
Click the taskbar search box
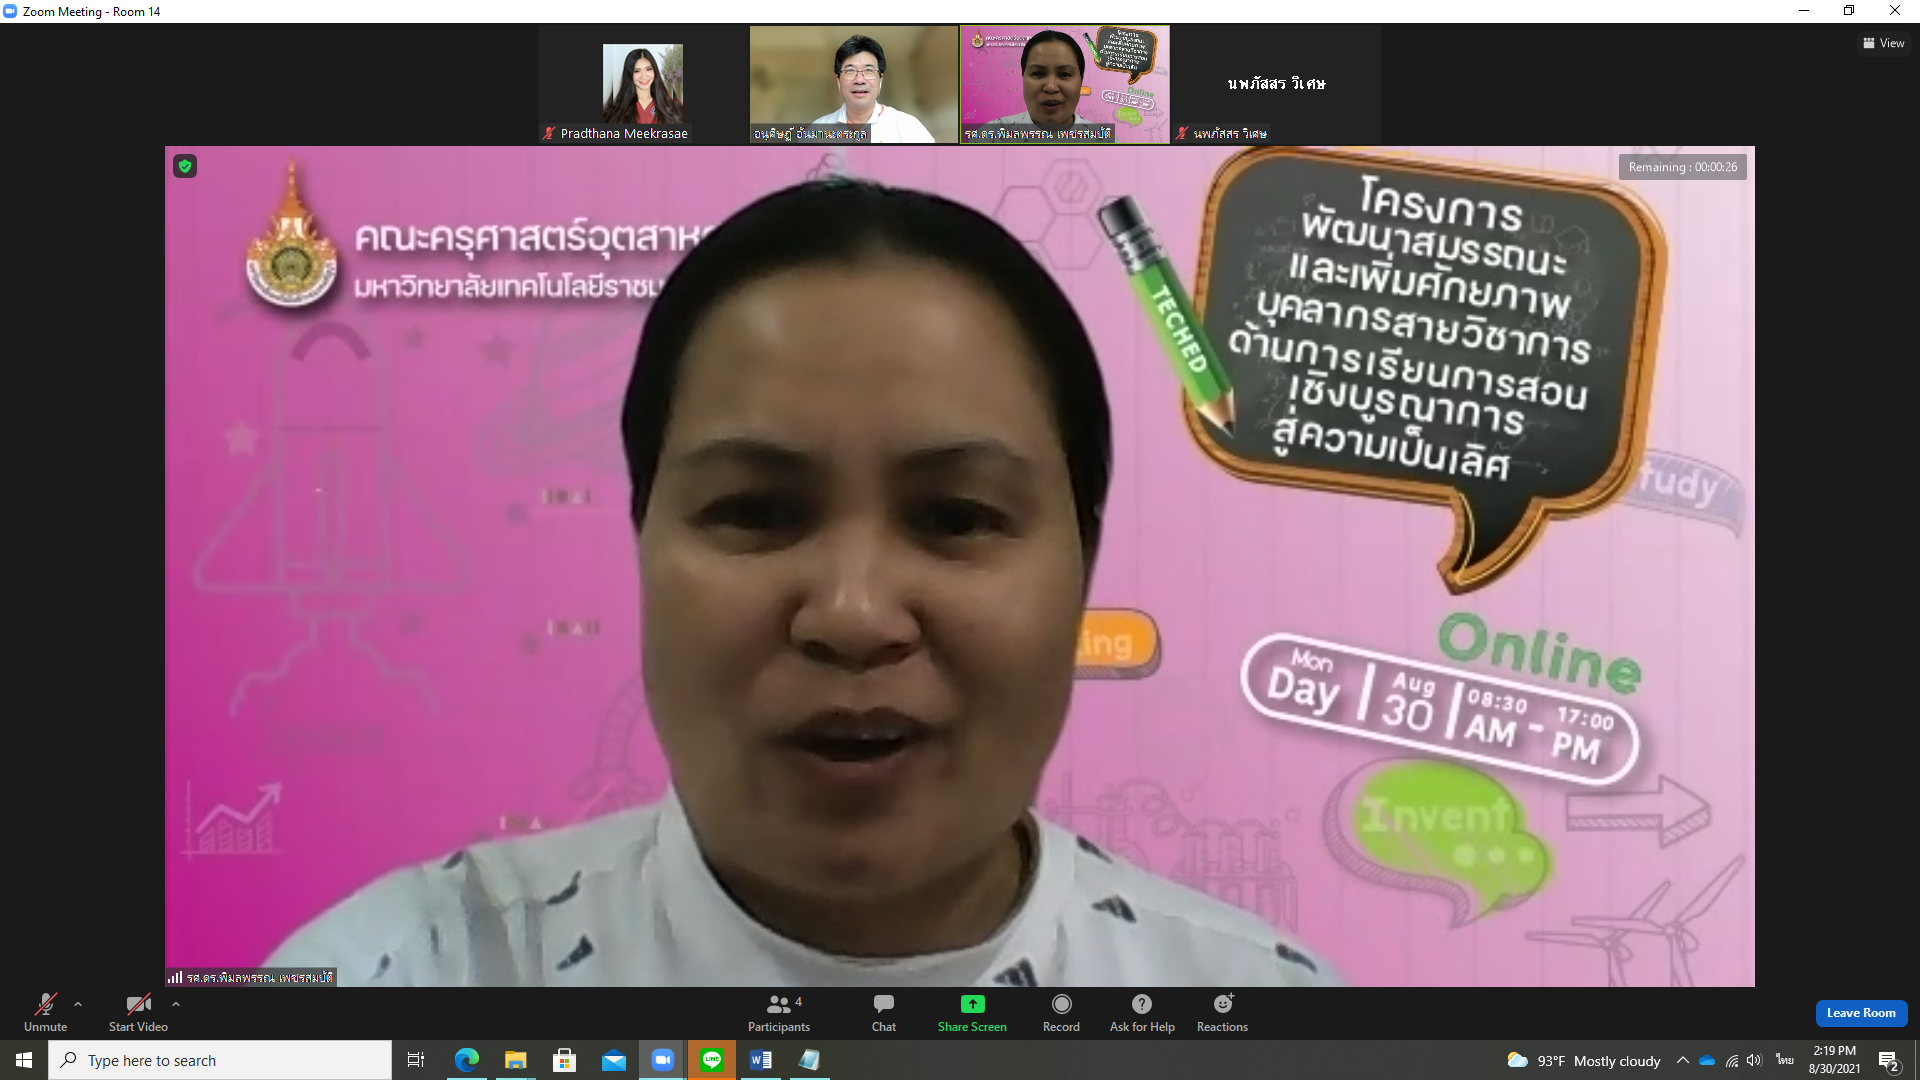click(x=220, y=1060)
